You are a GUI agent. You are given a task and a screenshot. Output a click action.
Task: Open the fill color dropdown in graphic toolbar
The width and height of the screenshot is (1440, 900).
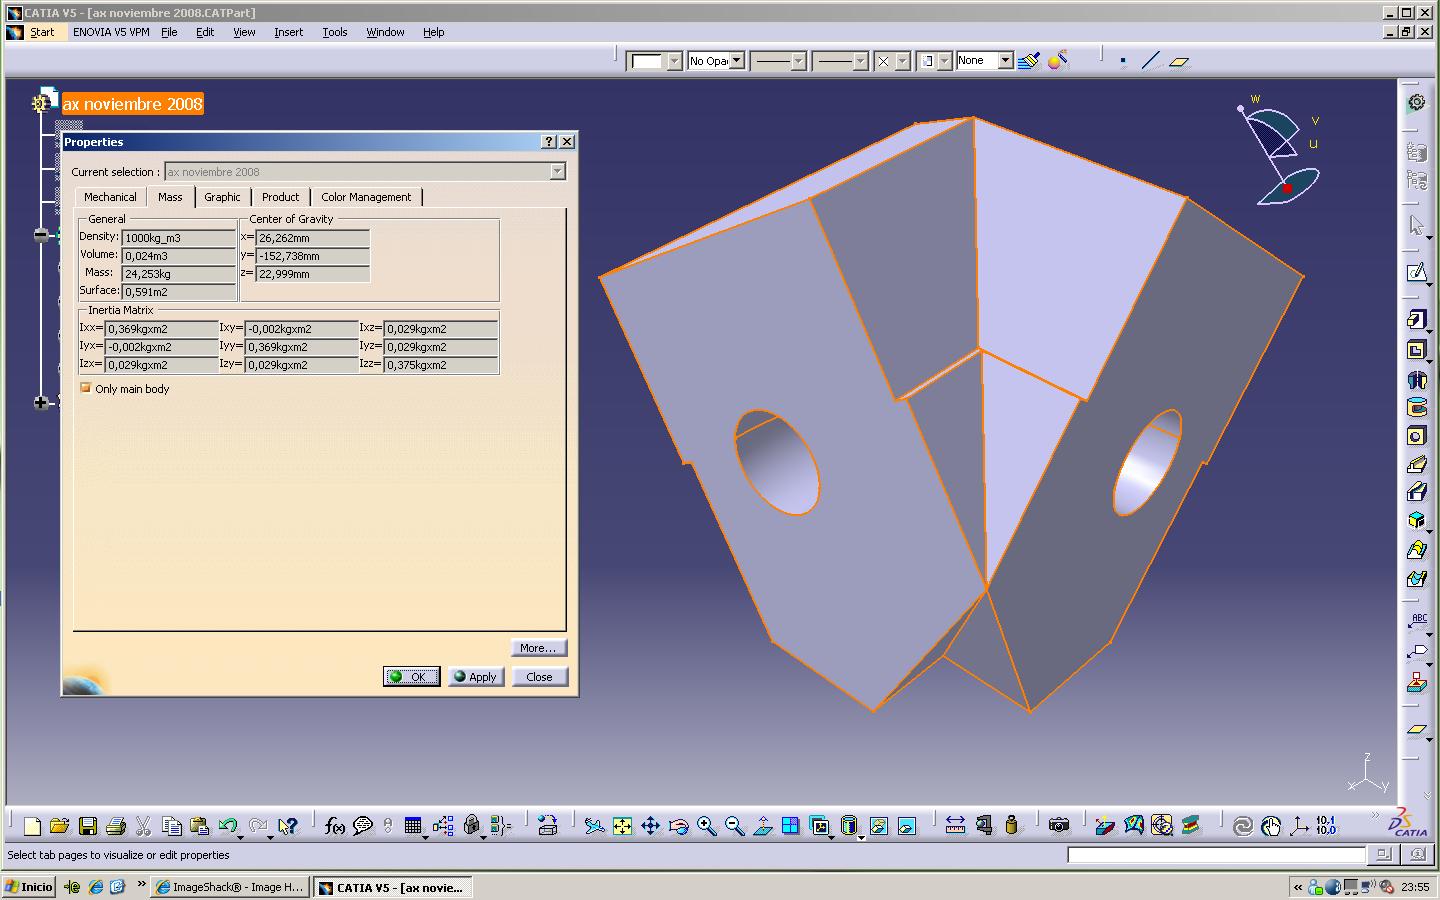pos(674,61)
